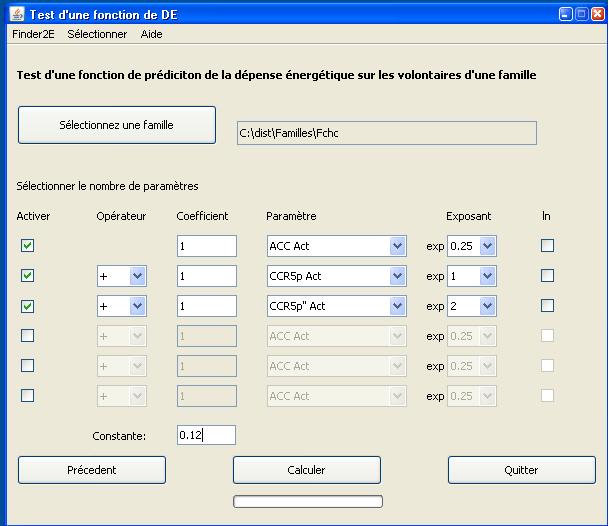Viewport: 609px width, 526px height.
Task: Click the Quitter button
Action: pyautogui.click(x=522, y=470)
